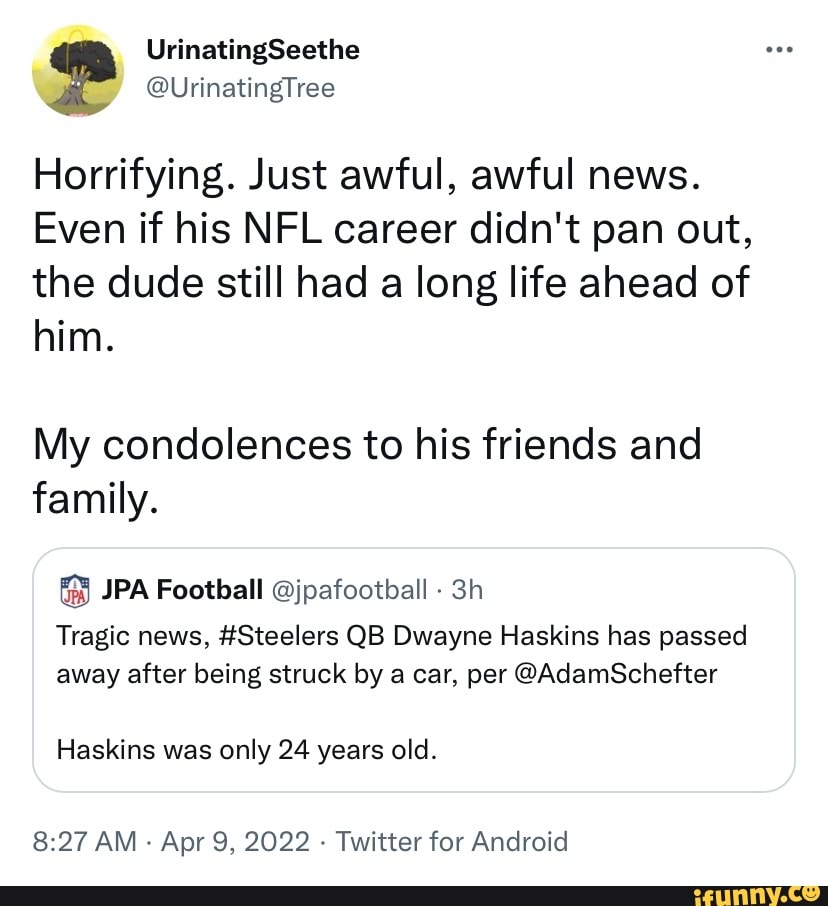This screenshot has width=828, height=906.
Task: Open the @jpafootball handle link
Action: coord(349,590)
